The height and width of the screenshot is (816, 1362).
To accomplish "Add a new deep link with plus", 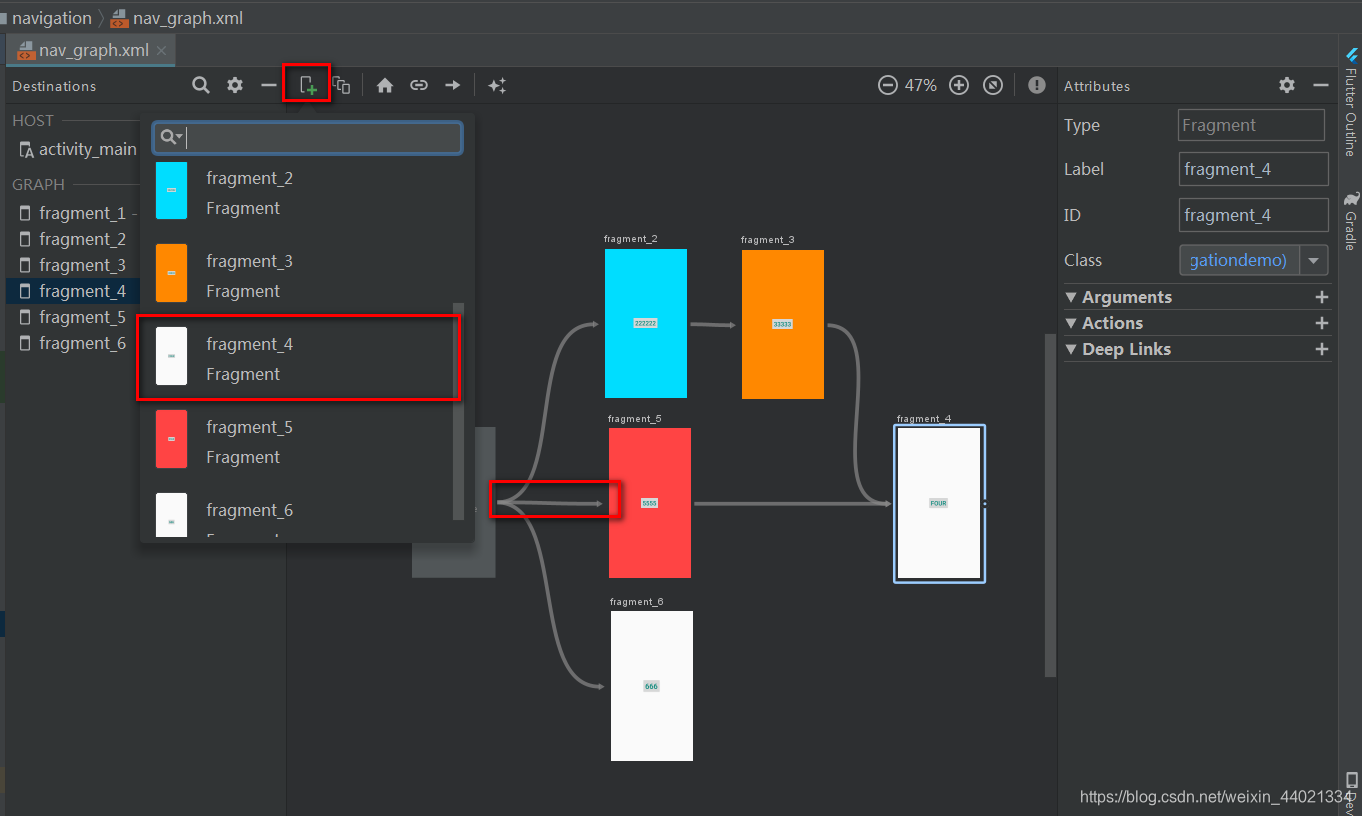I will pyautogui.click(x=1322, y=349).
